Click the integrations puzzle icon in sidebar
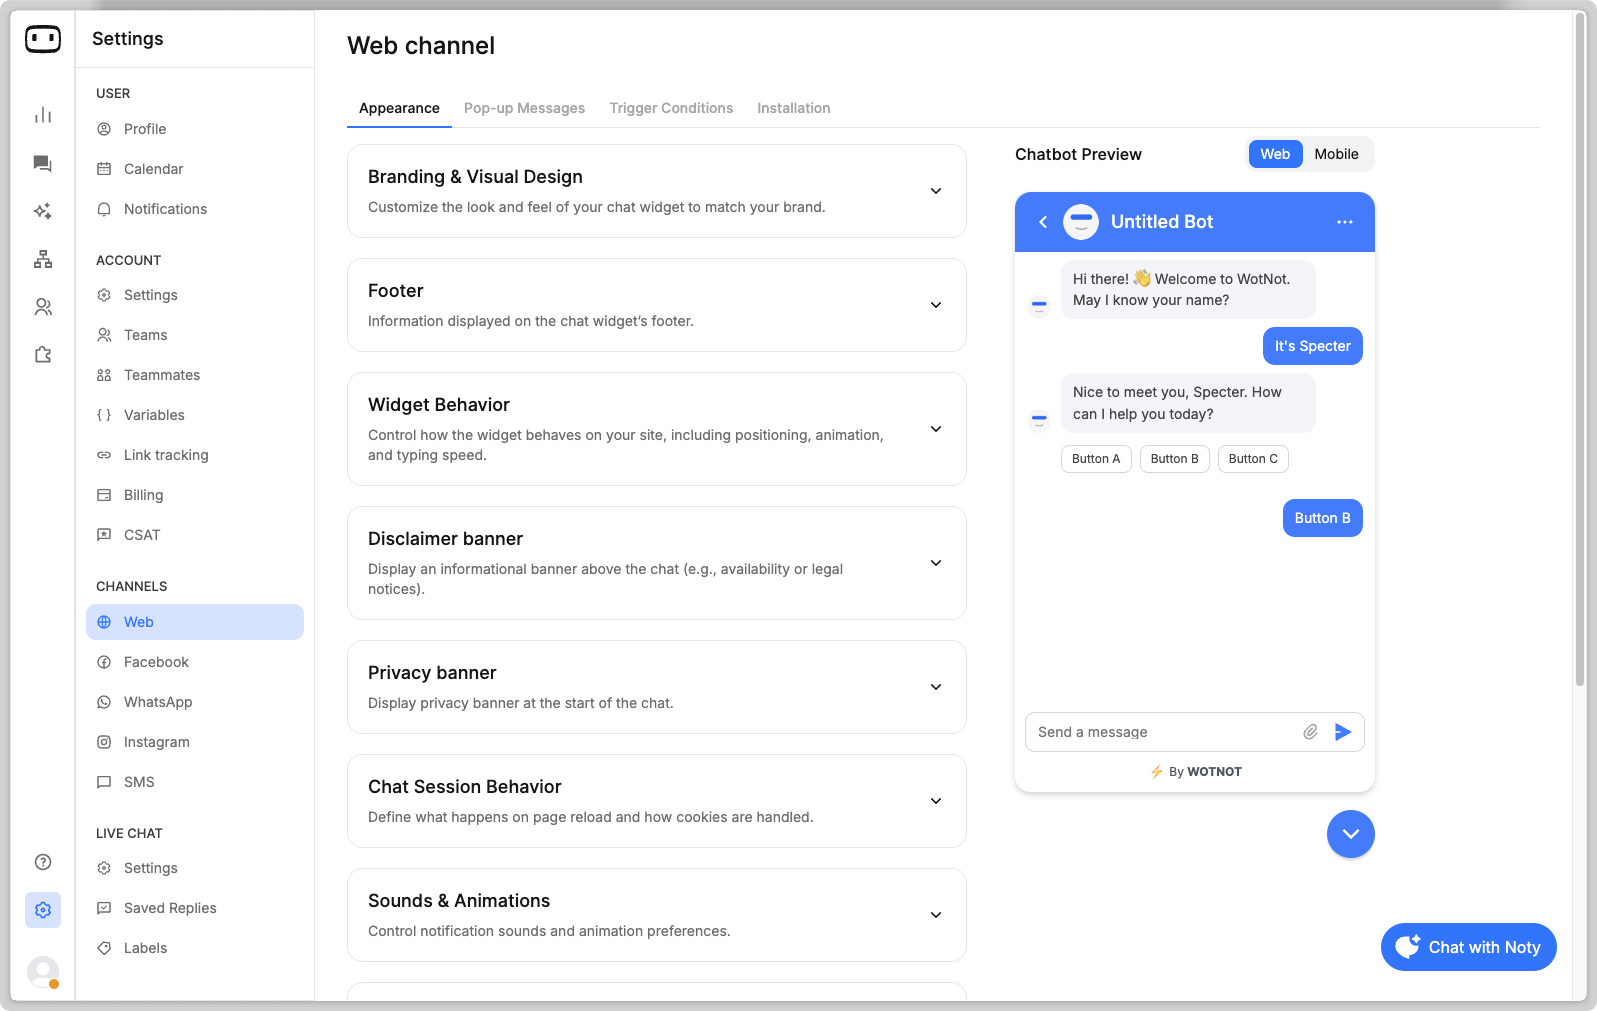Screen dimensions: 1597x1011 point(43,355)
